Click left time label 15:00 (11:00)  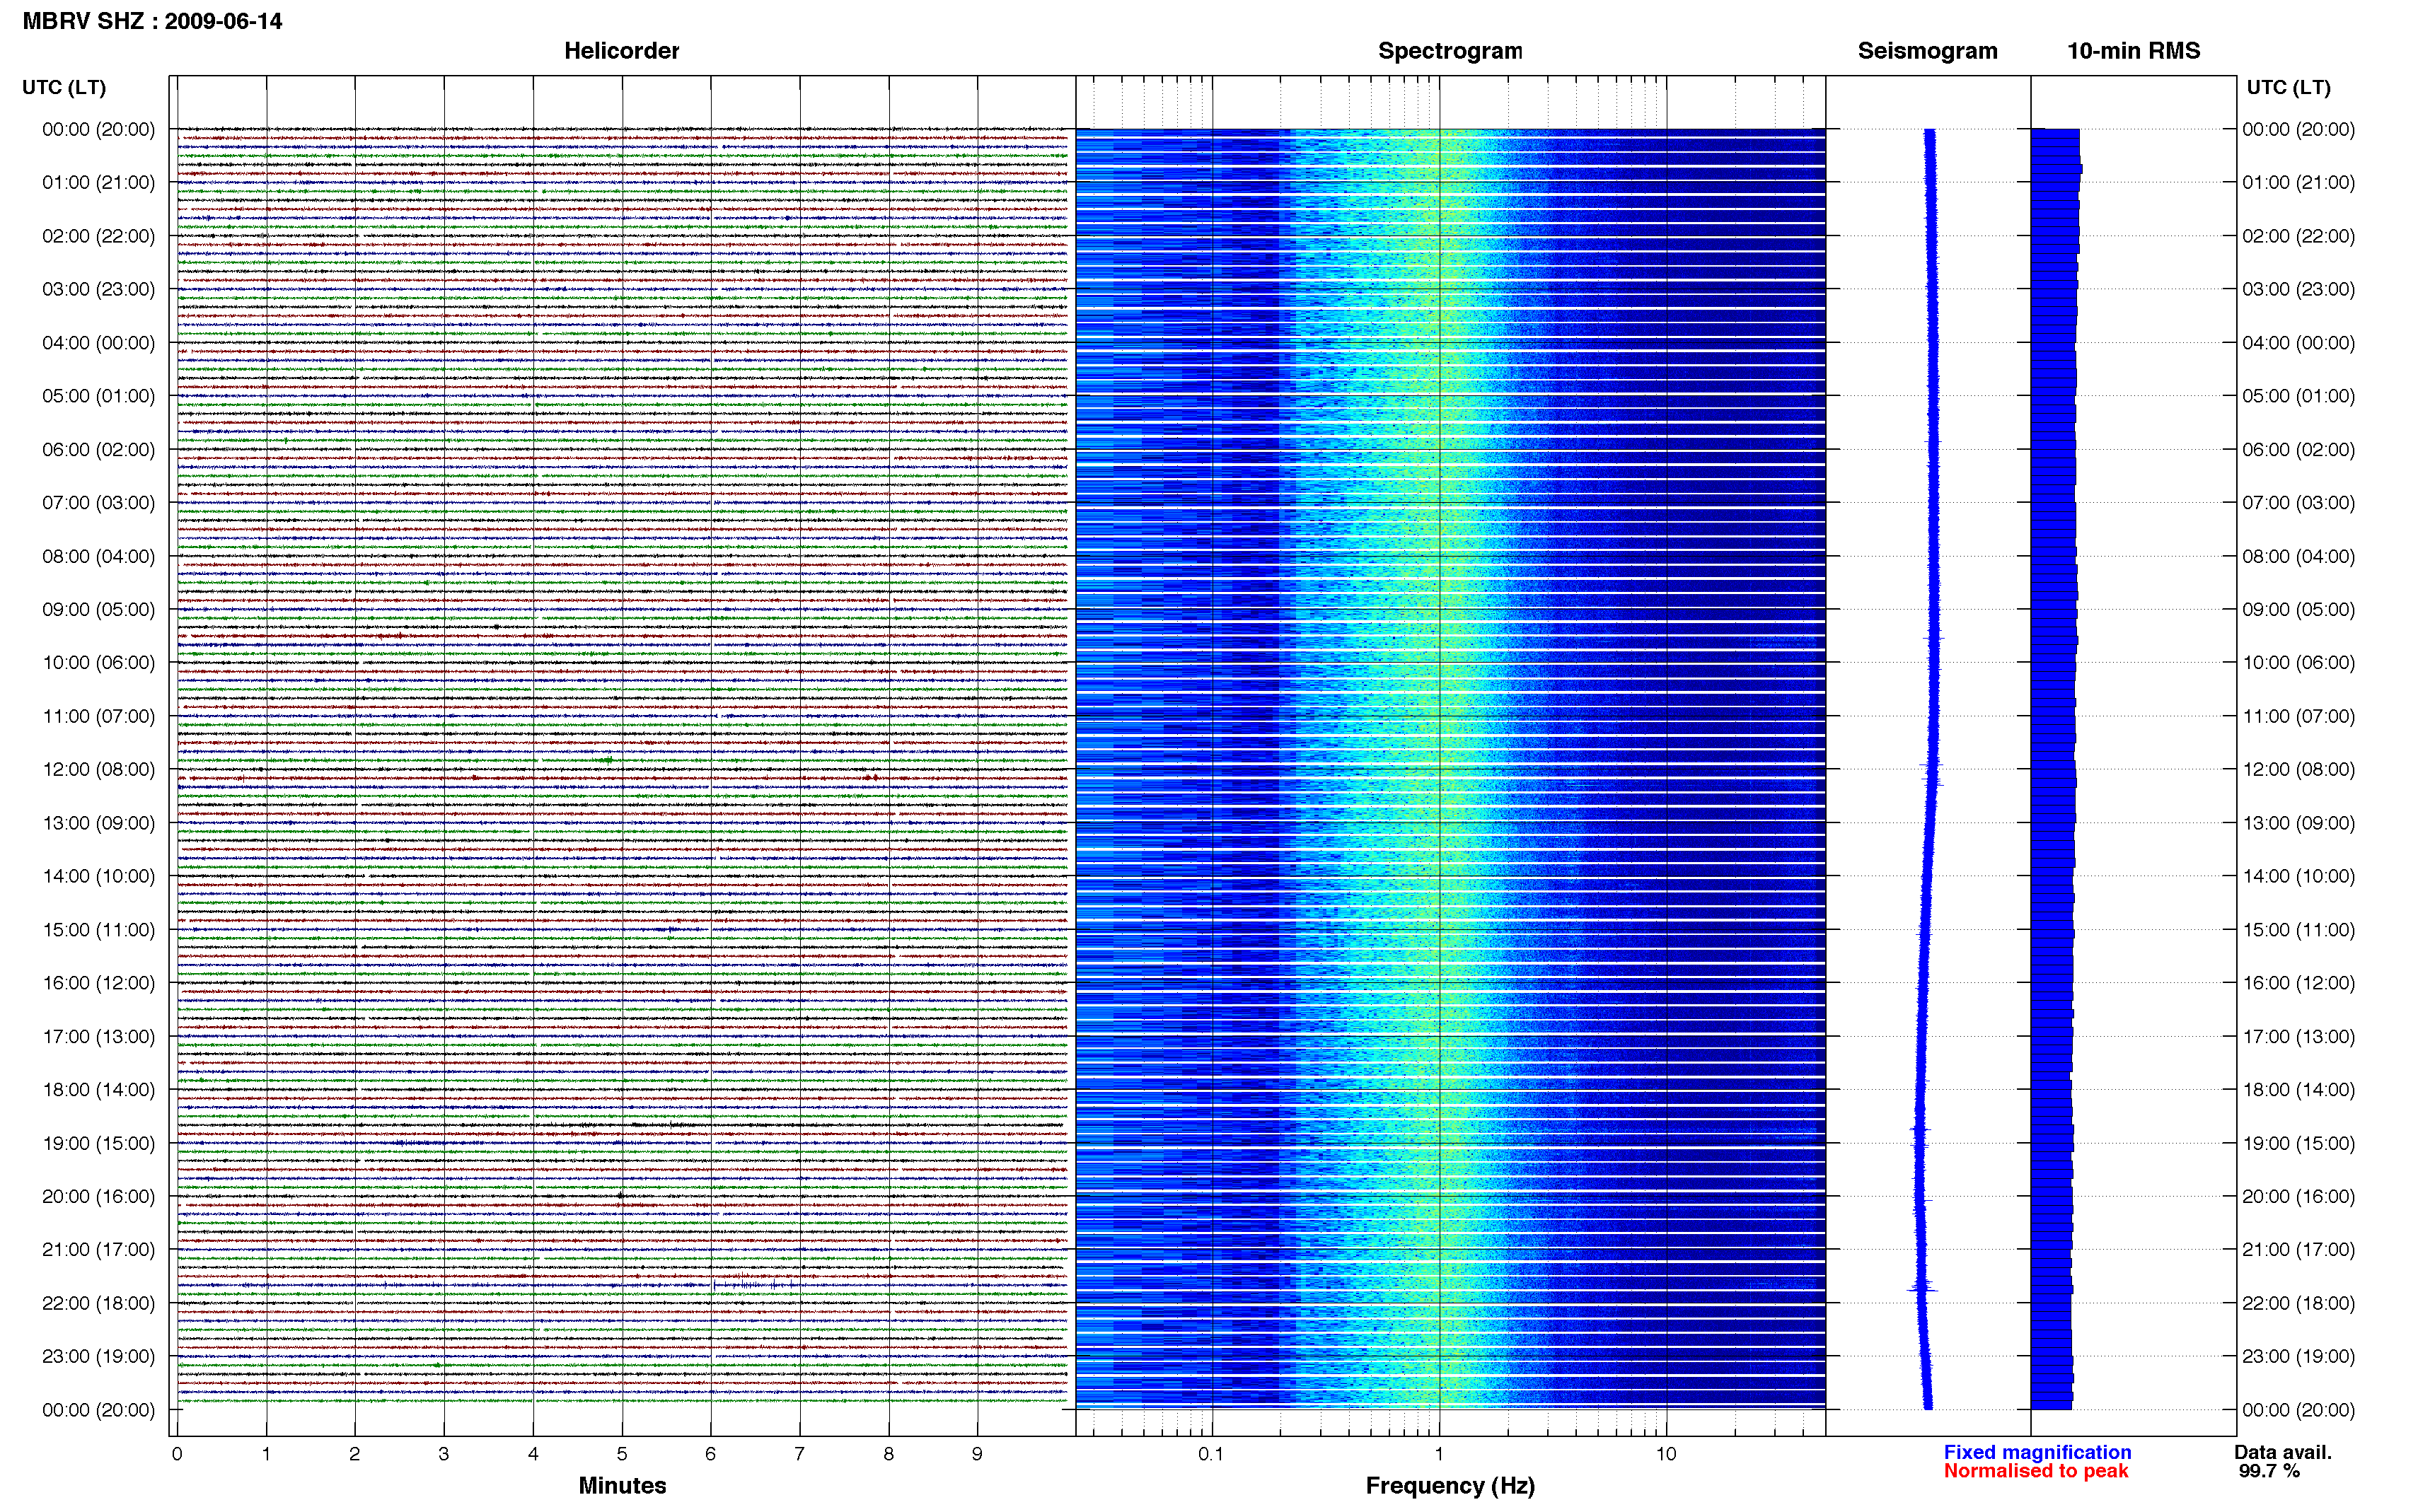[x=98, y=929]
